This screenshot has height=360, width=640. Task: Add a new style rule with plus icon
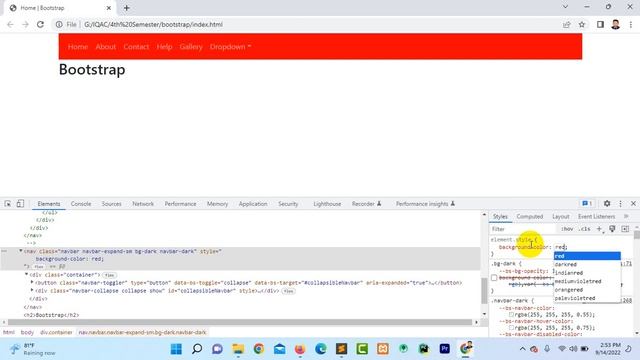point(599,229)
